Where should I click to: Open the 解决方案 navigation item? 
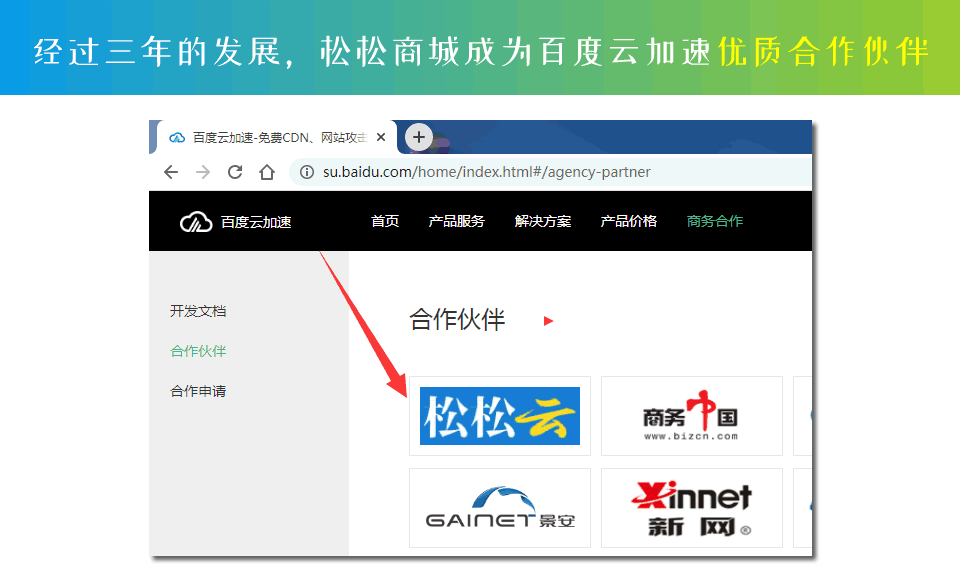543,221
